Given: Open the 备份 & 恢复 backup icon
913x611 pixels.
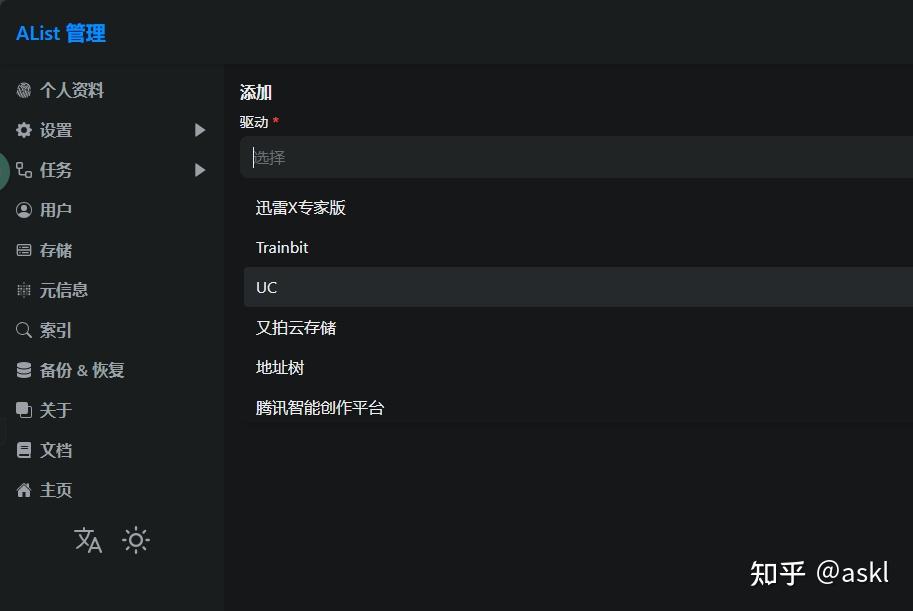Looking at the screenshot, I should [24, 370].
